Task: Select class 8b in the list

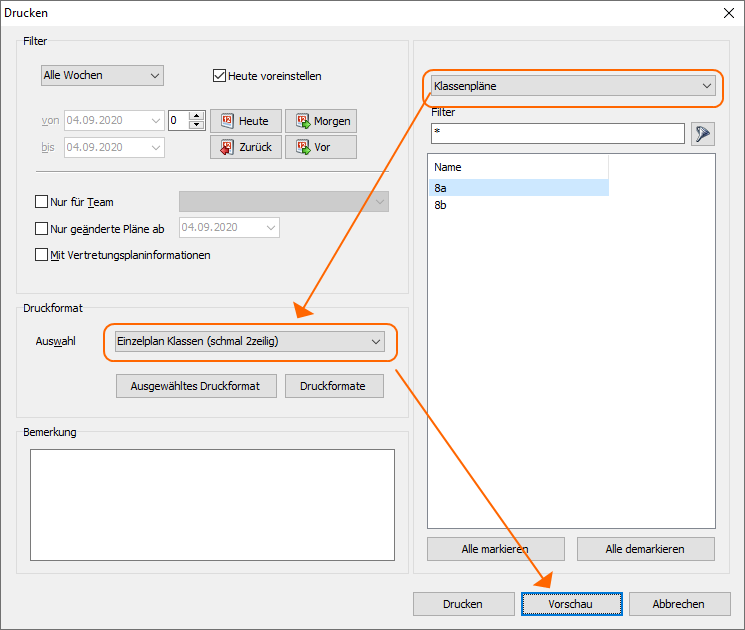Action: click(x=519, y=205)
